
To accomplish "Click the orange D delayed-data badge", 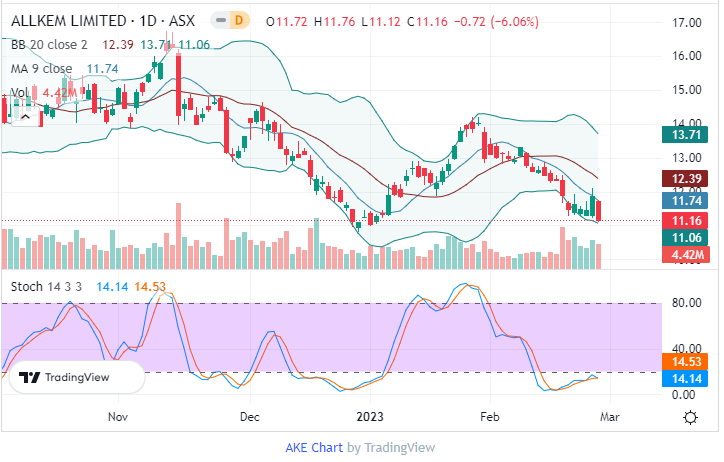I will click(238, 19).
